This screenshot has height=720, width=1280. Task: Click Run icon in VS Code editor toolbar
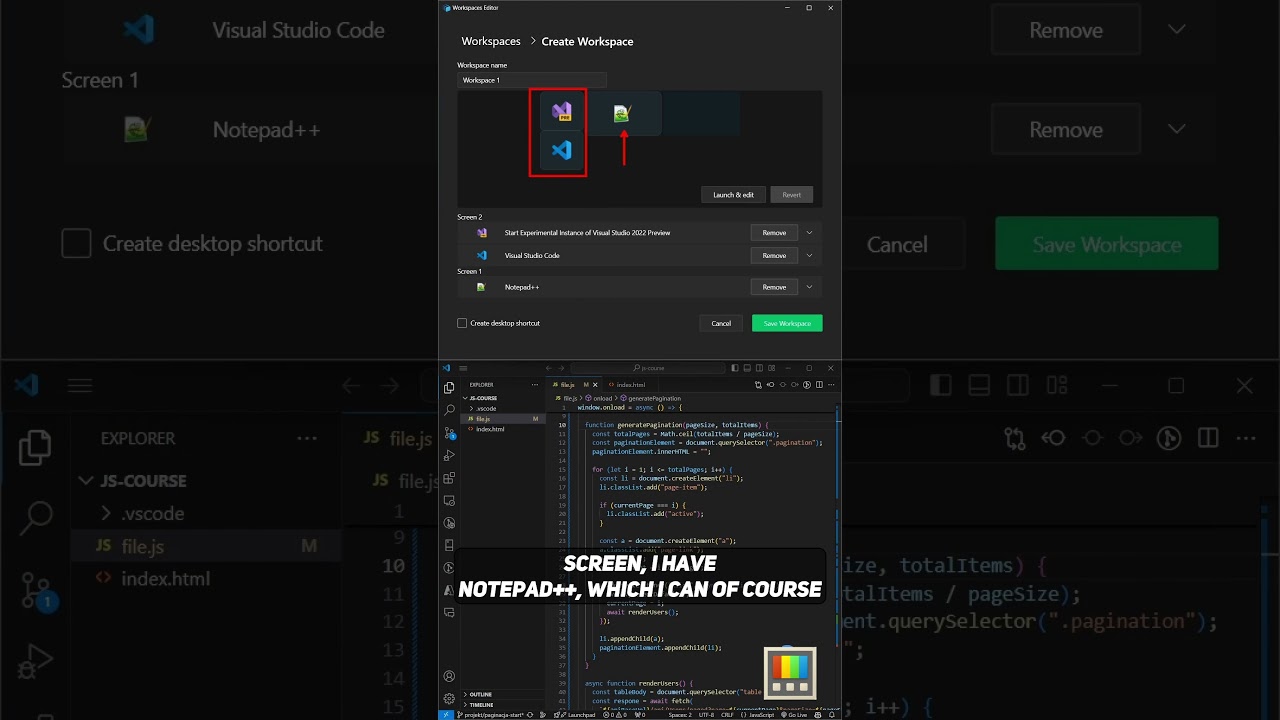[x=807, y=384]
